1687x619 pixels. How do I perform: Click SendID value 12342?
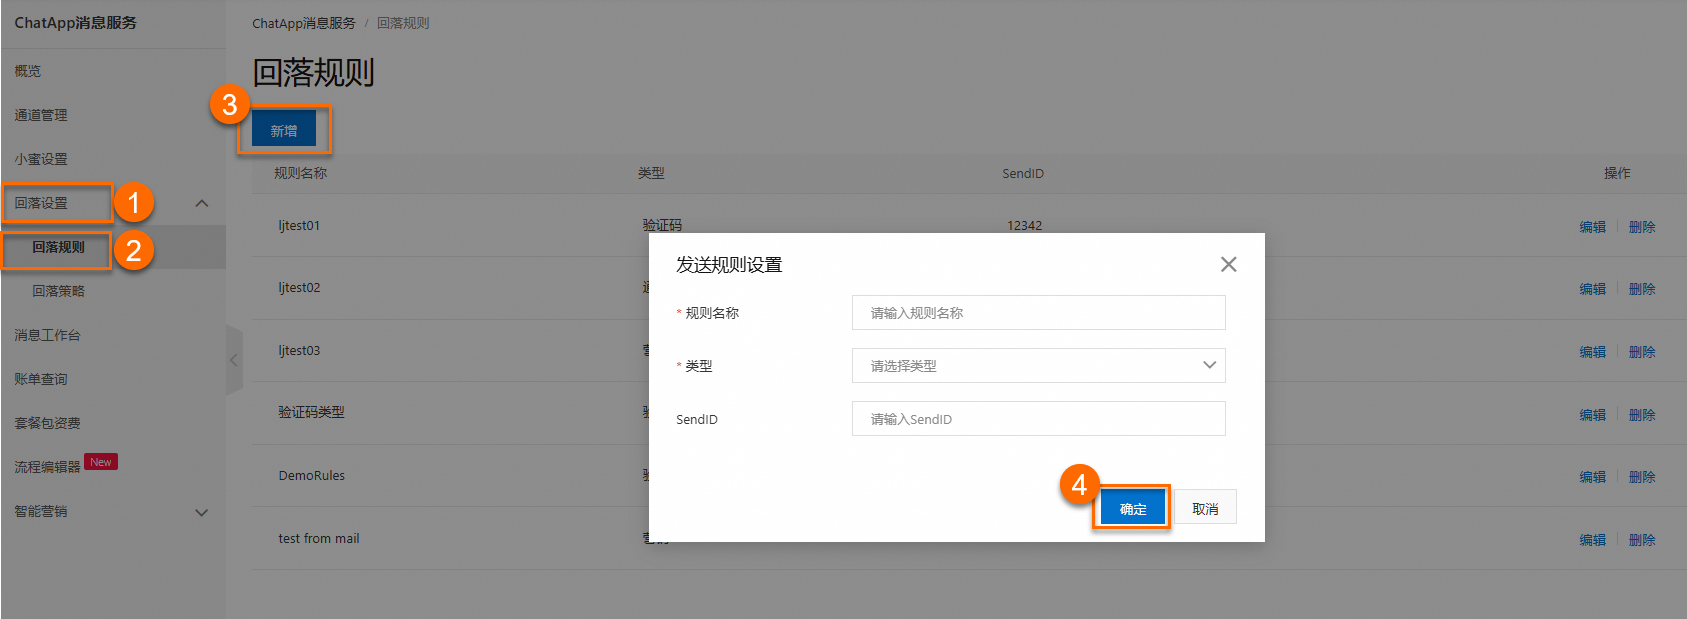coord(1024,225)
